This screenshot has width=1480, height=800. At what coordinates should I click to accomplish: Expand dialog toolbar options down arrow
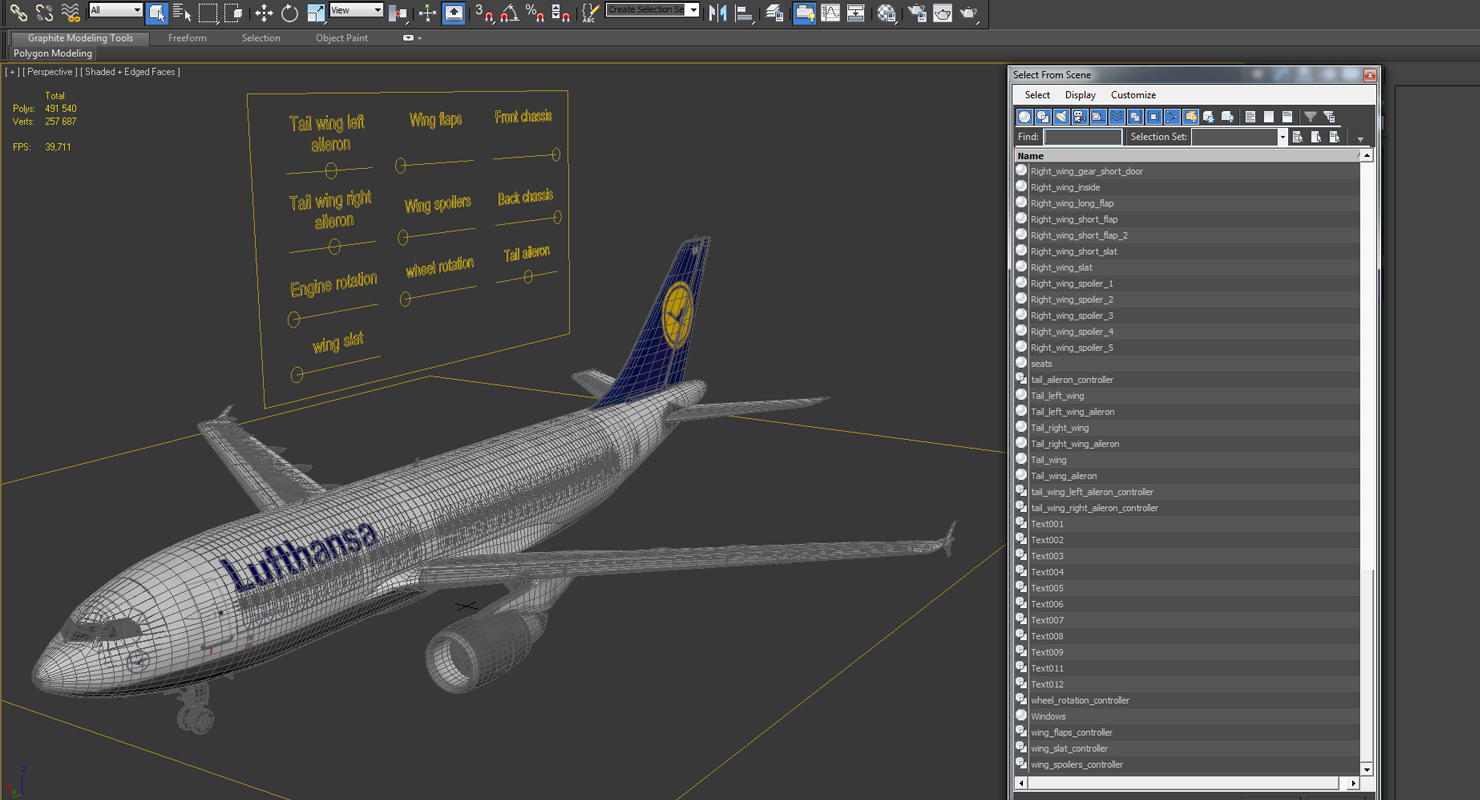[x=1359, y=138]
